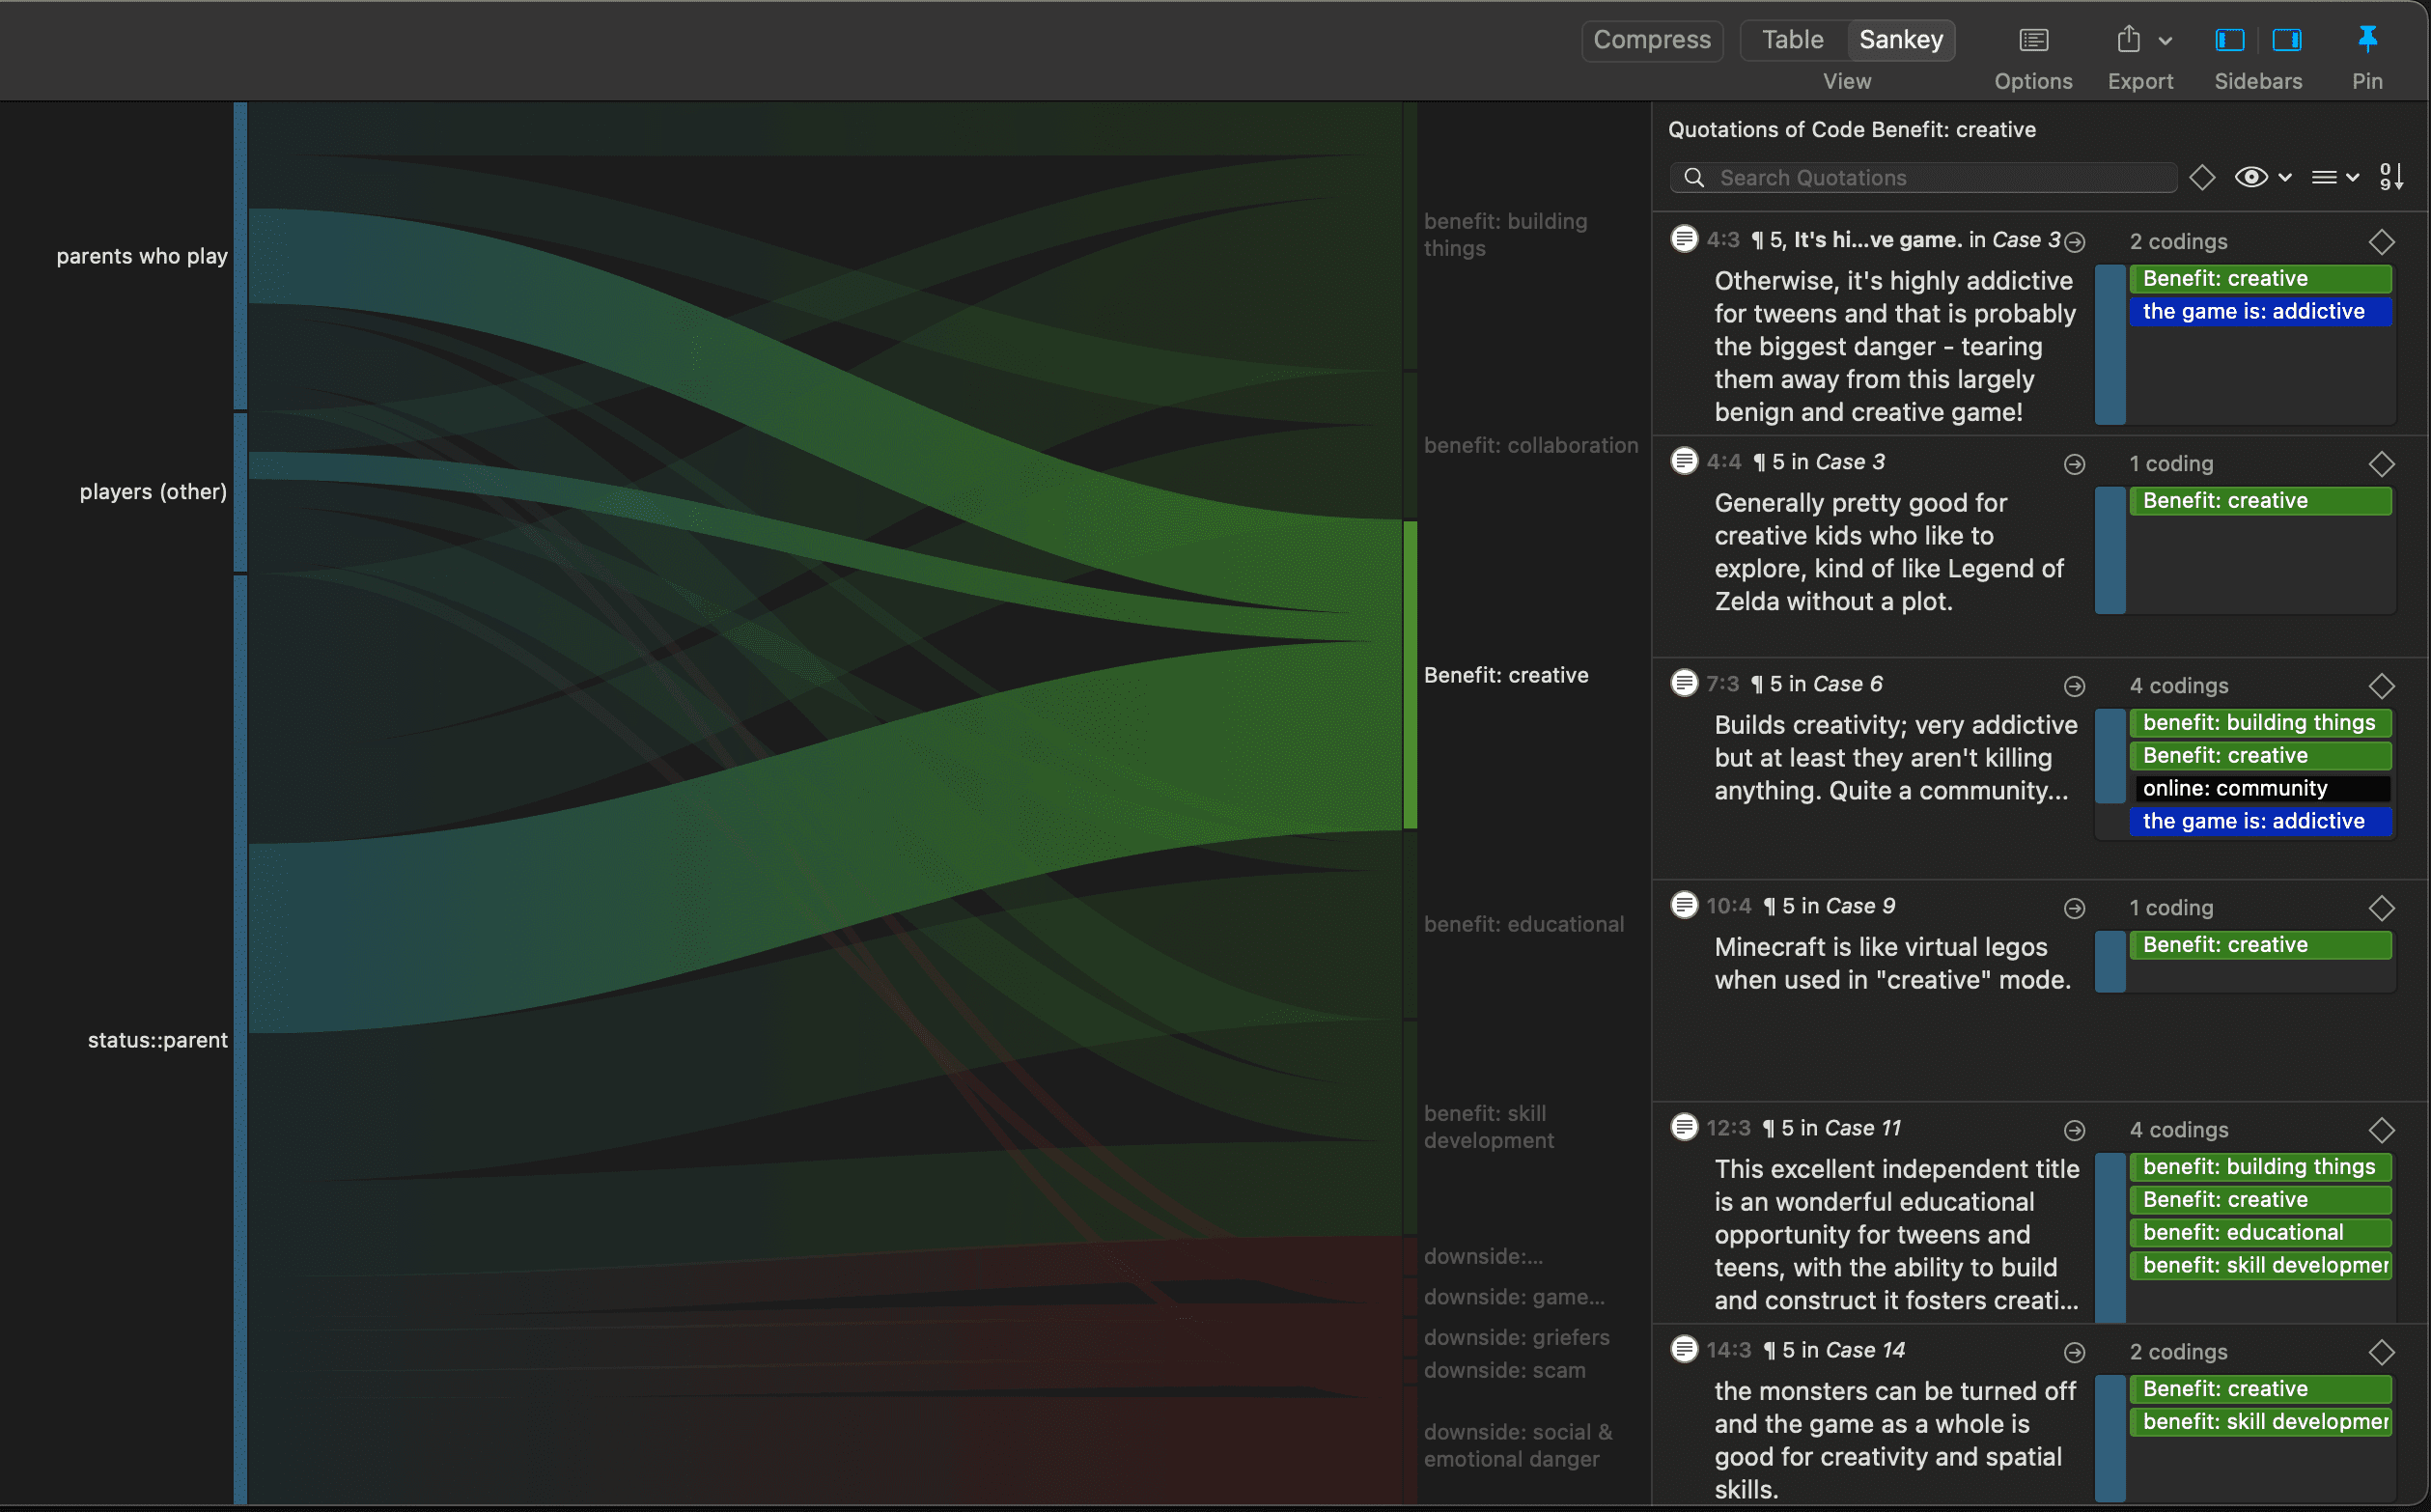The height and width of the screenshot is (1512, 2431).
Task: Click quotation icon for 4:4
Action: (x=1684, y=461)
